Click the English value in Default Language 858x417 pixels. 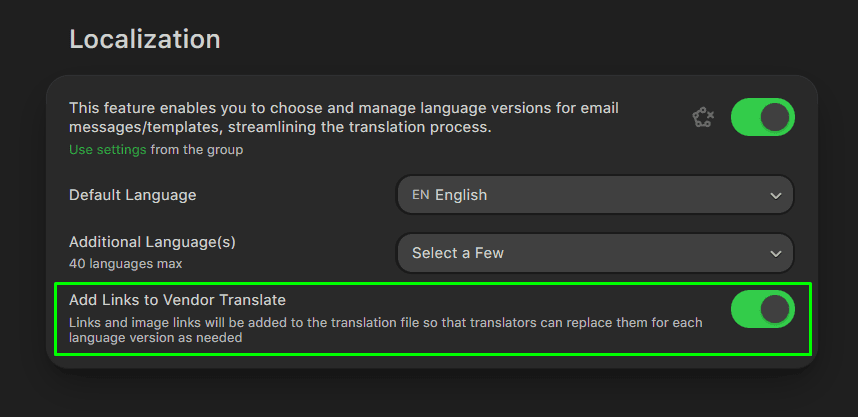[461, 195]
